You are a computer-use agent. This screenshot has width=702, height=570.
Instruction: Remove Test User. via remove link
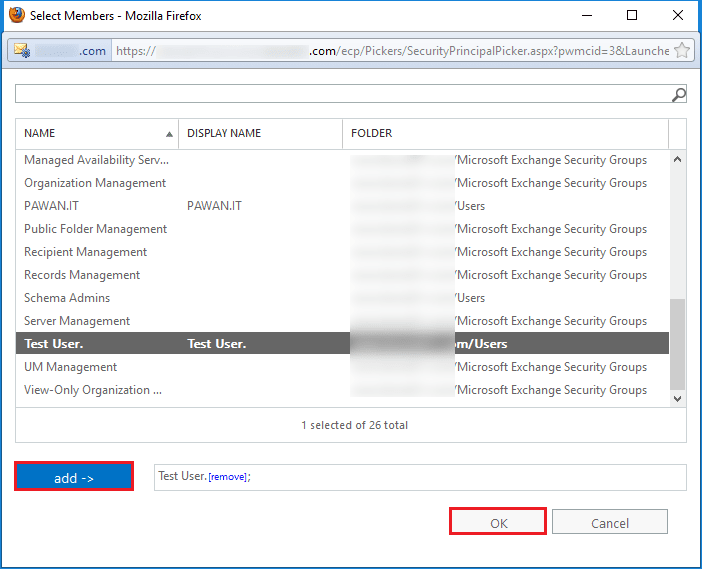coord(227,477)
